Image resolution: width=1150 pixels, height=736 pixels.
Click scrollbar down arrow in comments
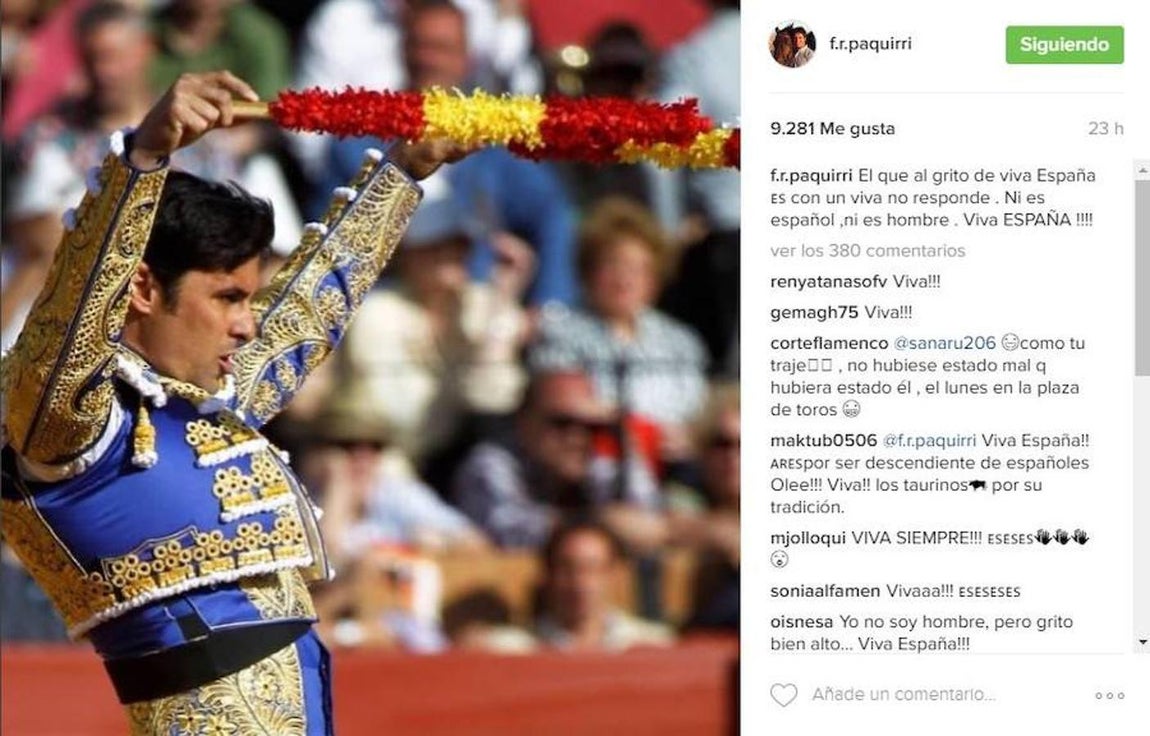(1143, 642)
